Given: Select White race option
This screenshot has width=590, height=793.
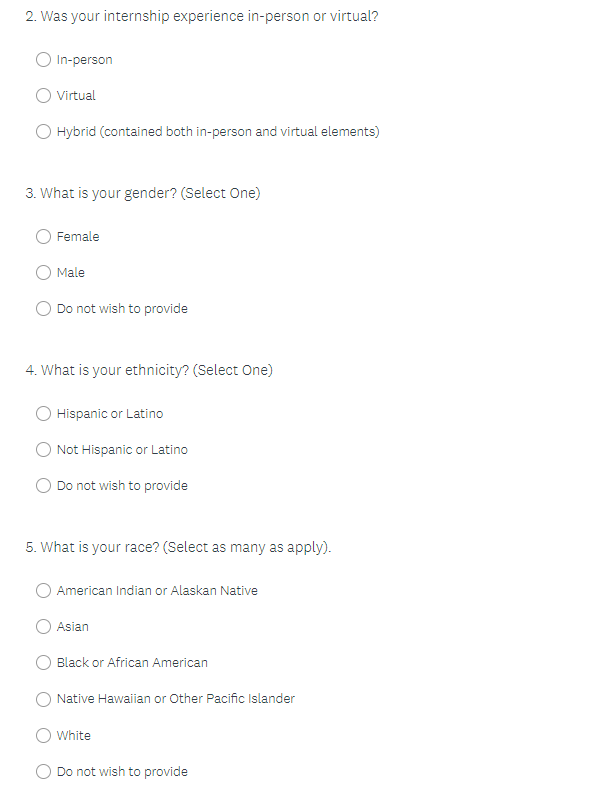Looking at the screenshot, I should point(43,735).
